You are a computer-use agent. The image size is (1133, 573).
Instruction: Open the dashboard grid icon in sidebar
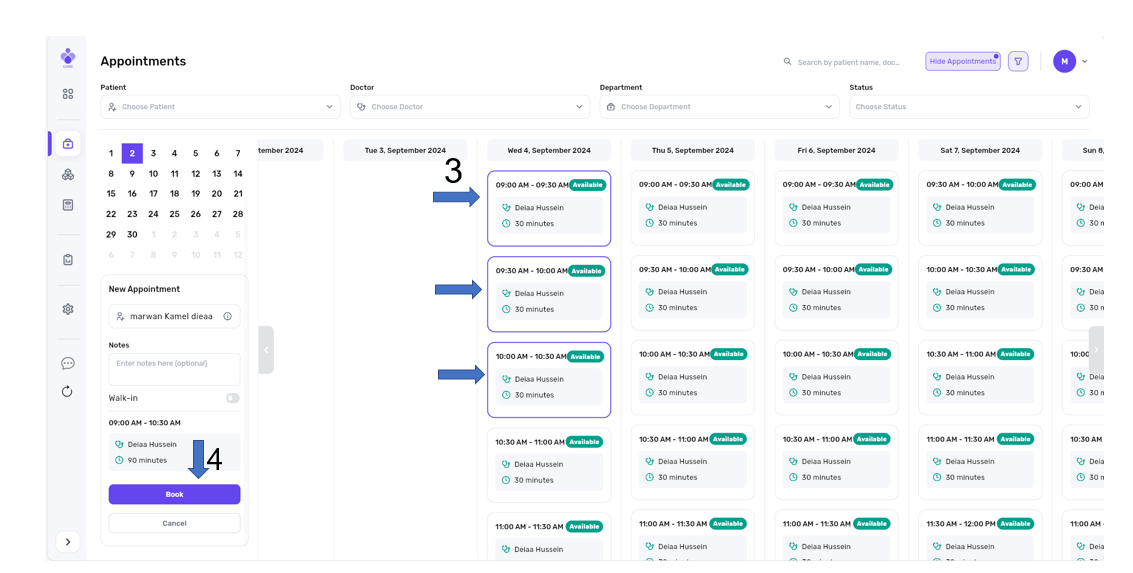(x=68, y=94)
